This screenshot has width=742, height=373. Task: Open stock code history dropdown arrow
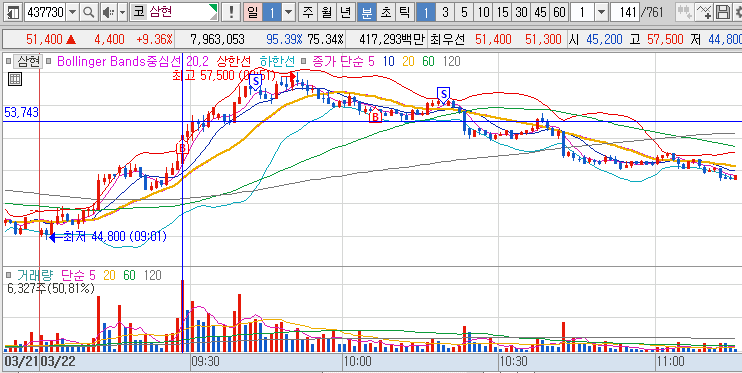(72, 12)
